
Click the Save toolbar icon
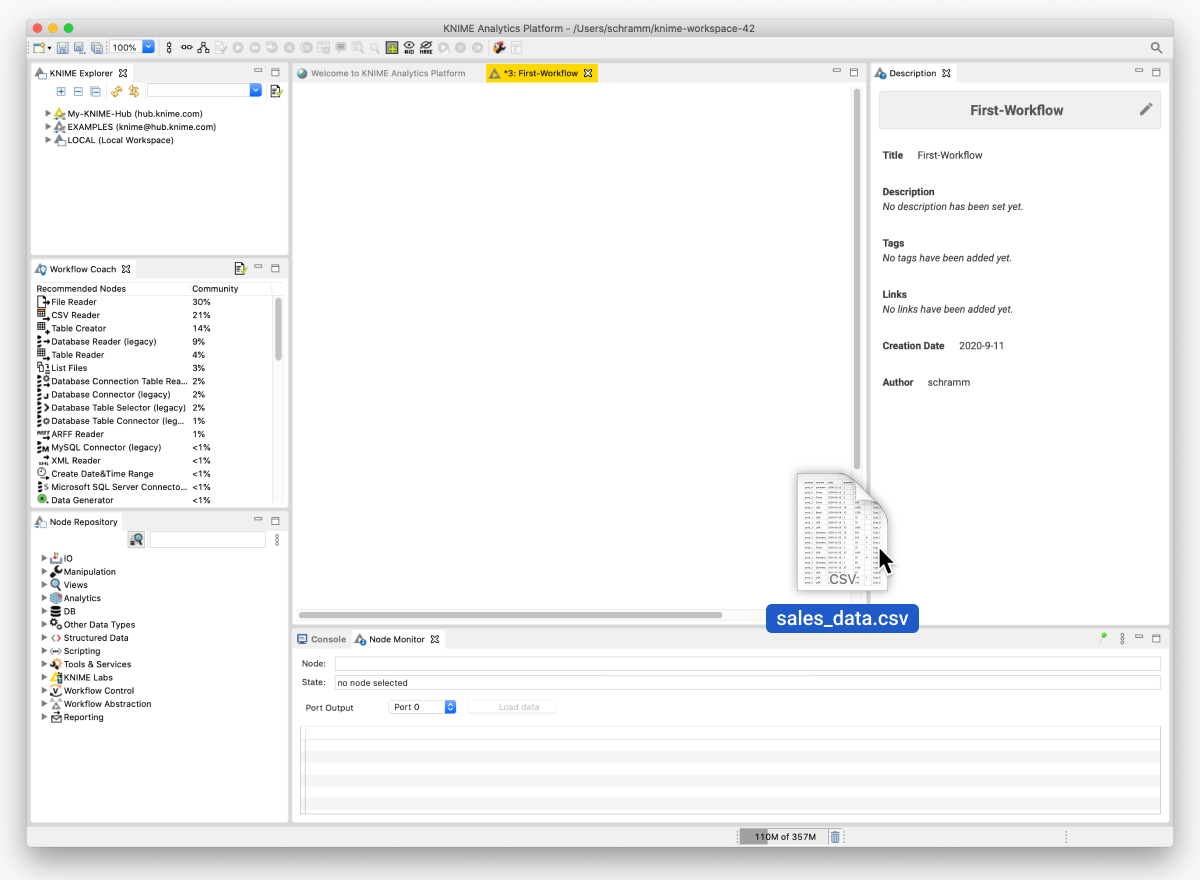(x=62, y=47)
